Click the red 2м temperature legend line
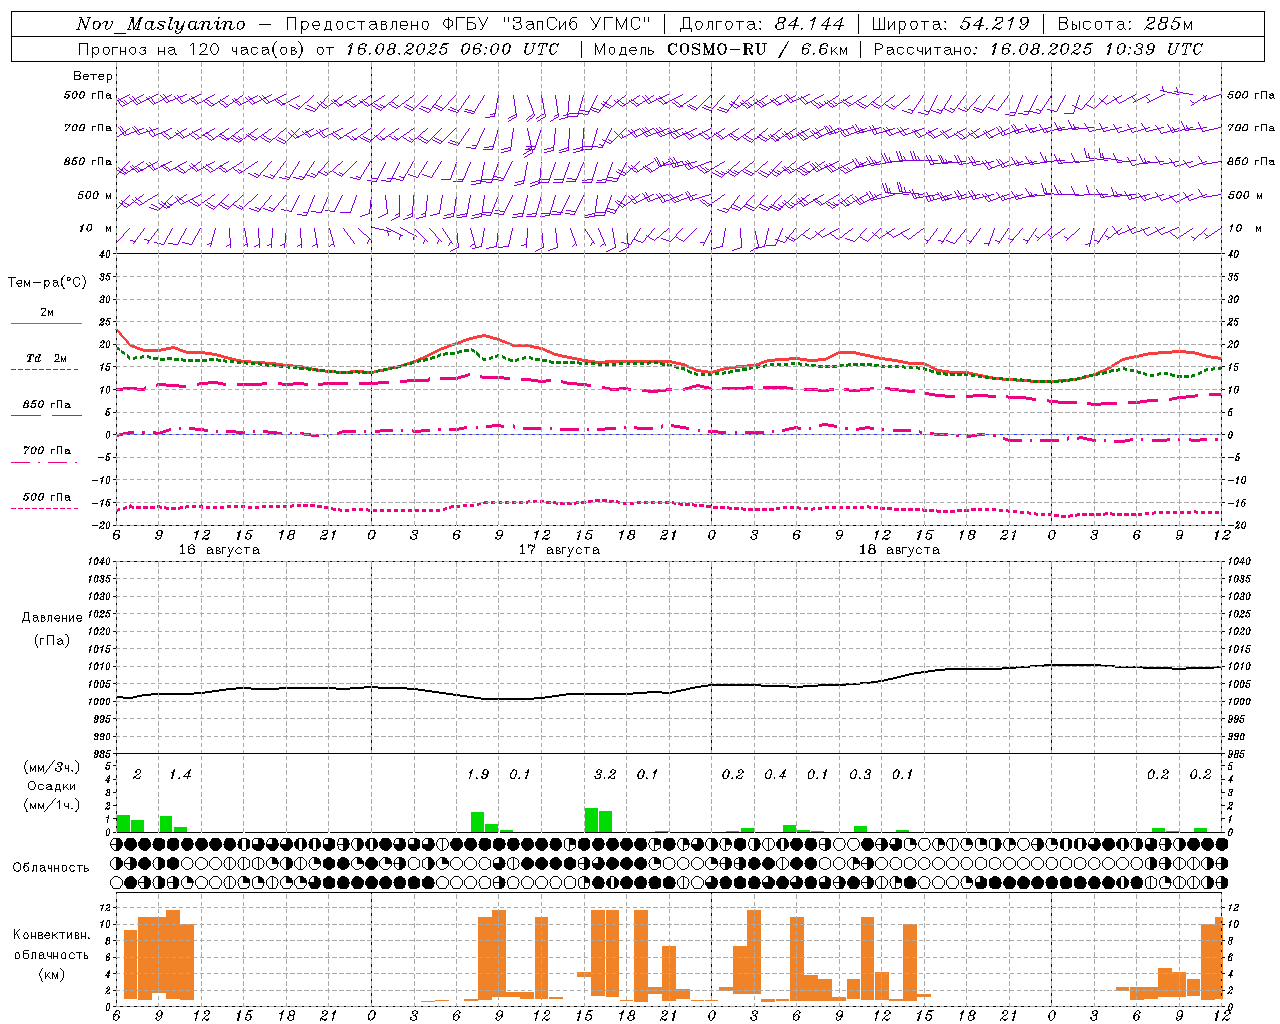 point(46,323)
